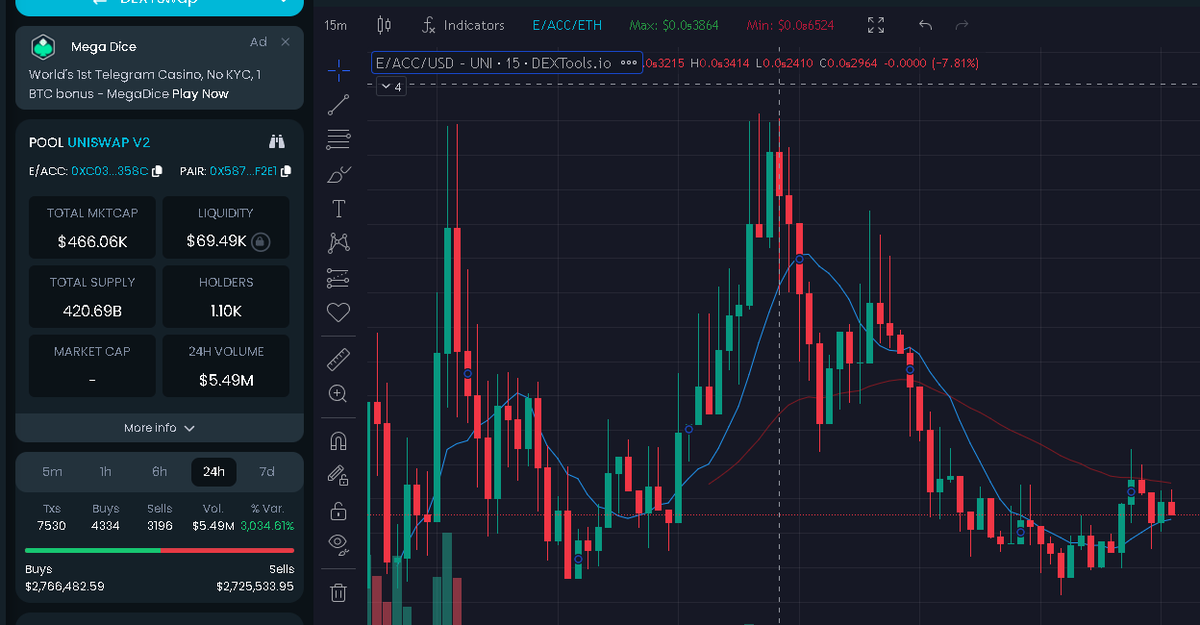
Task: Click the Liquidity $69.49K card
Action: pyautogui.click(x=226, y=227)
